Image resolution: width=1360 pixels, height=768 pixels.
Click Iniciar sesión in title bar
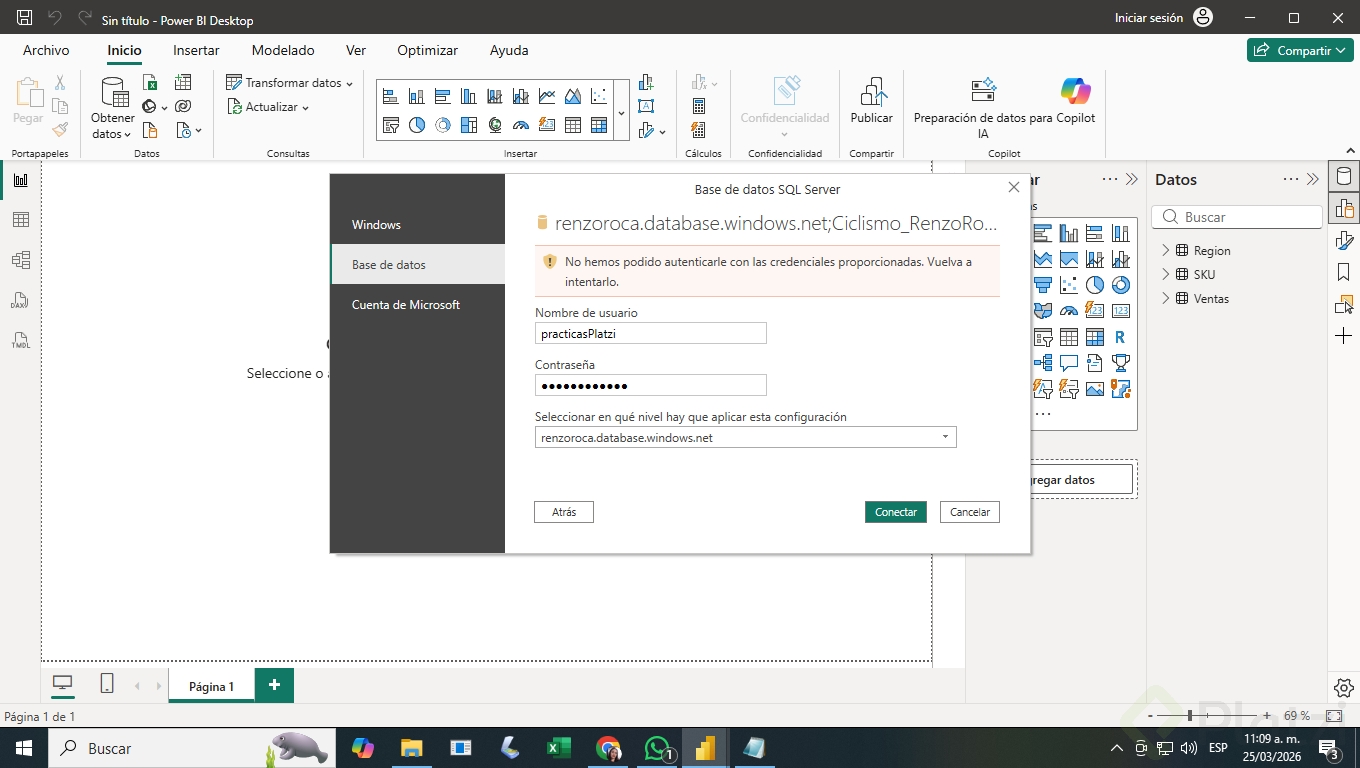coord(1164,18)
